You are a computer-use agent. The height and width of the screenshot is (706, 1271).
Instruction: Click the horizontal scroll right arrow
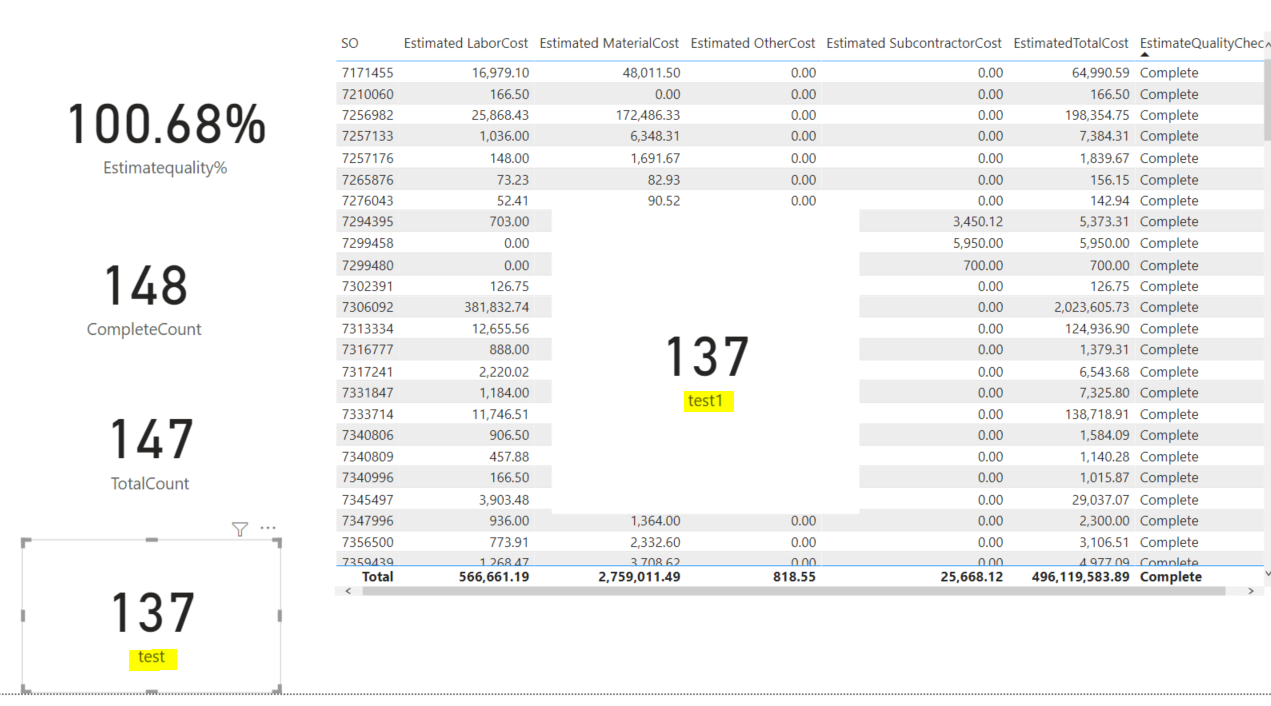coord(1250,591)
